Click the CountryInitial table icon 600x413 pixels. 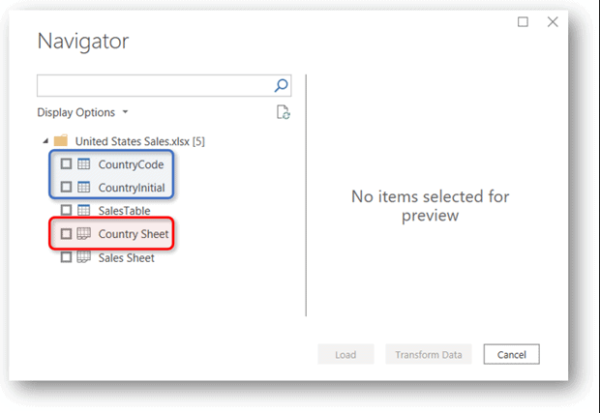pos(84,187)
